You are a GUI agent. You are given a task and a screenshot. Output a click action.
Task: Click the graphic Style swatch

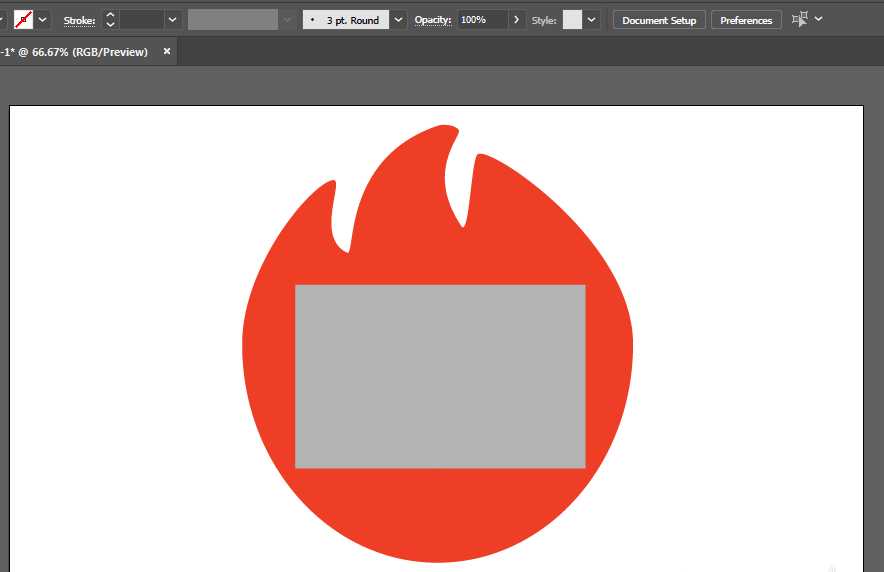(x=572, y=20)
